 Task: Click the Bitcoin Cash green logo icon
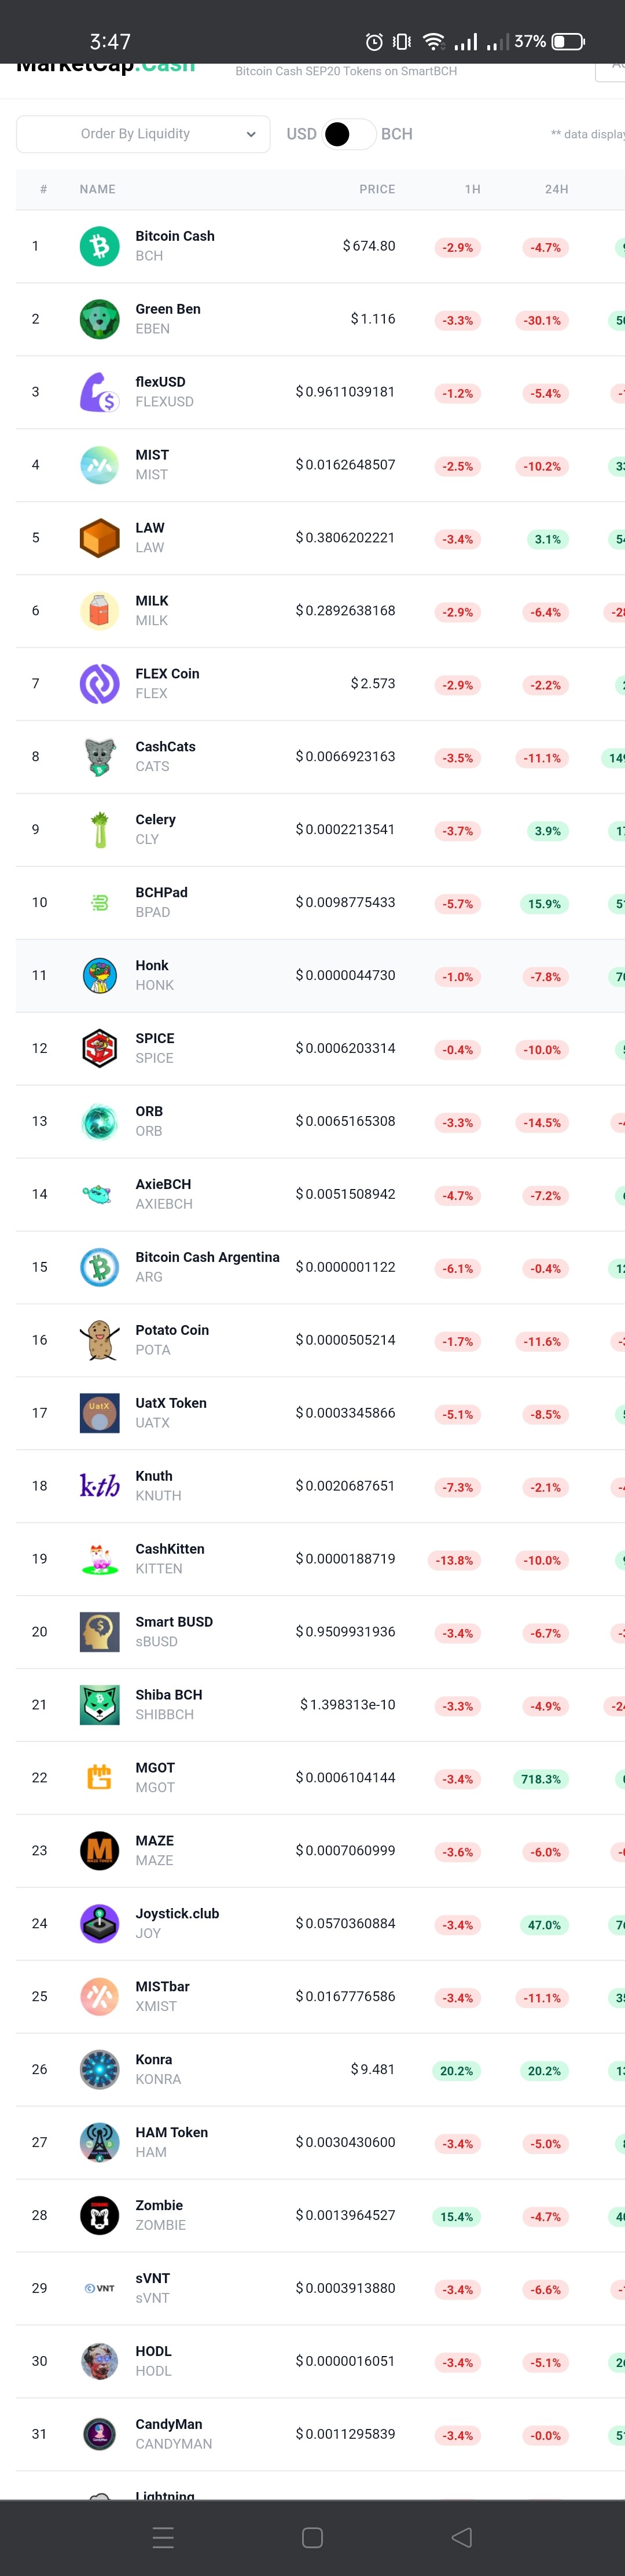coord(99,246)
